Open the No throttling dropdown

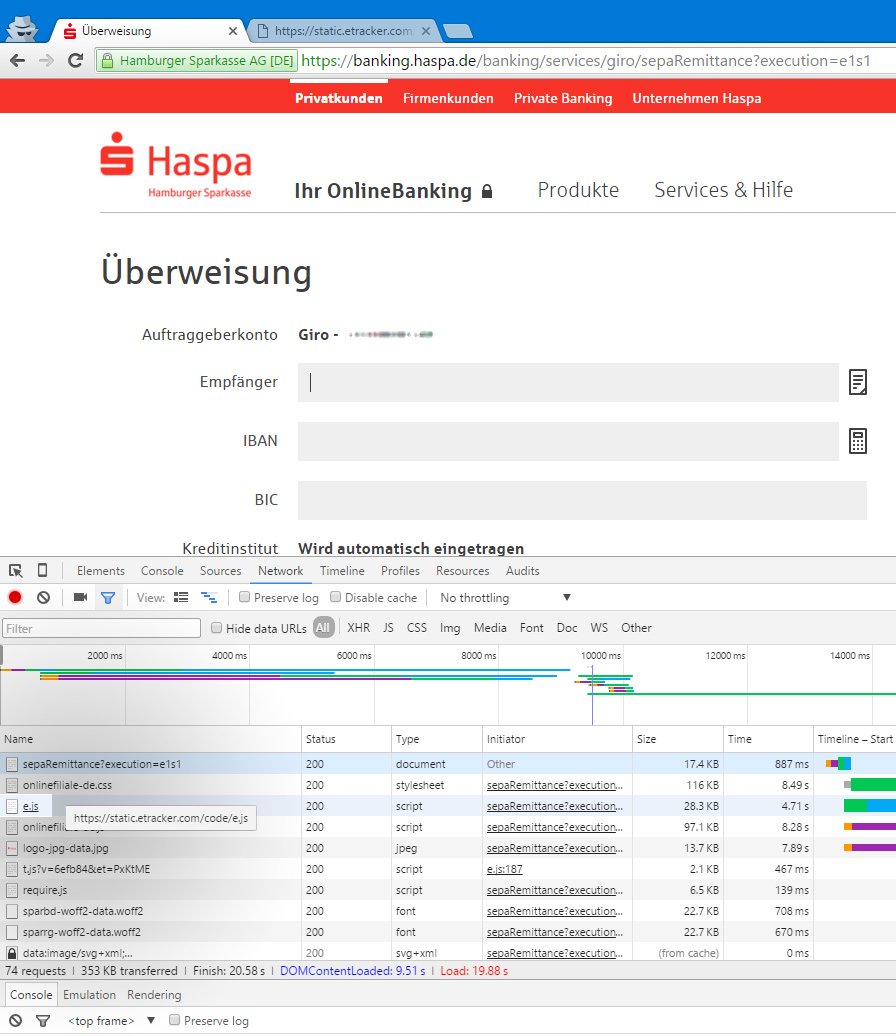(505, 597)
